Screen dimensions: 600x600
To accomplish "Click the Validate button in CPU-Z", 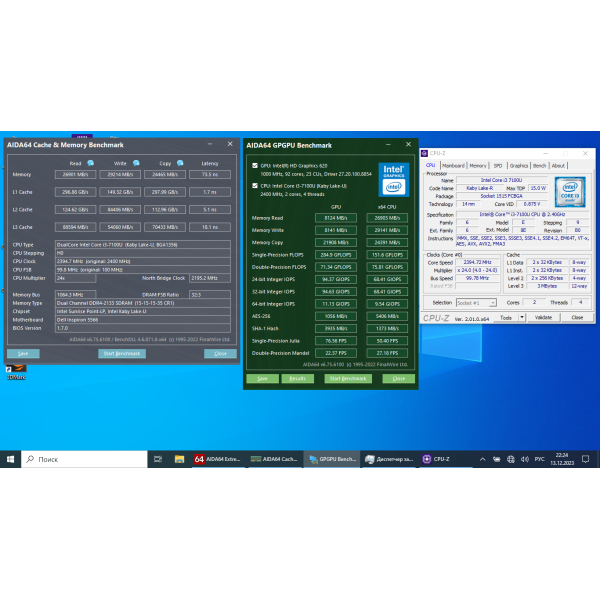I will click(x=543, y=318).
